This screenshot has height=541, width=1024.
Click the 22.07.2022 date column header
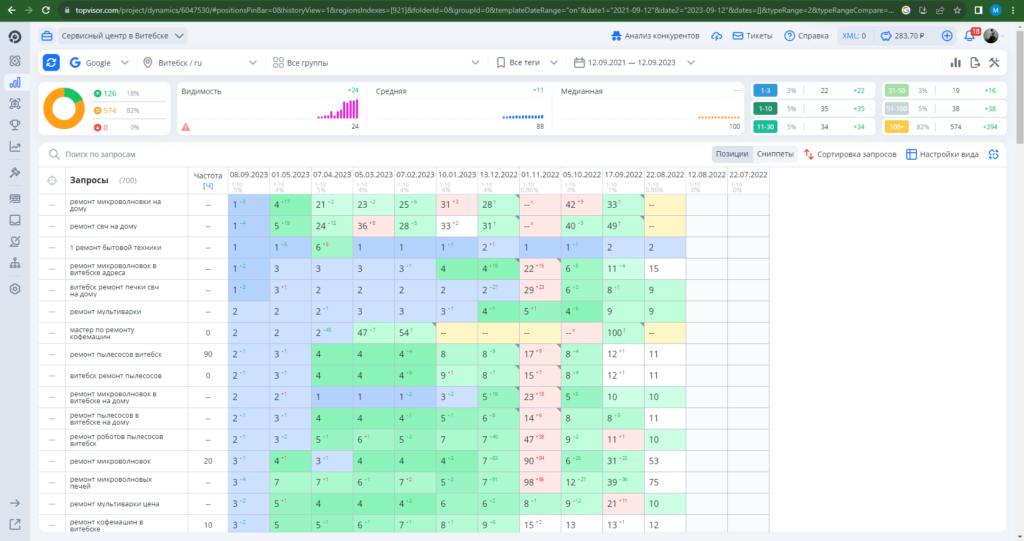click(x=748, y=175)
